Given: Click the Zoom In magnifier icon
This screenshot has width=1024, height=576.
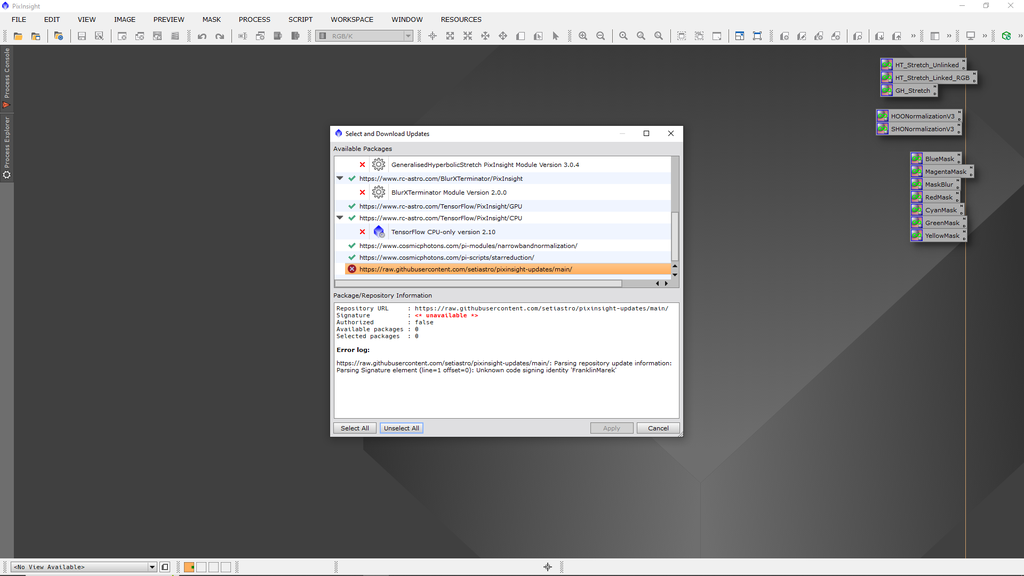Looking at the screenshot, I should (x=583, y=36).
